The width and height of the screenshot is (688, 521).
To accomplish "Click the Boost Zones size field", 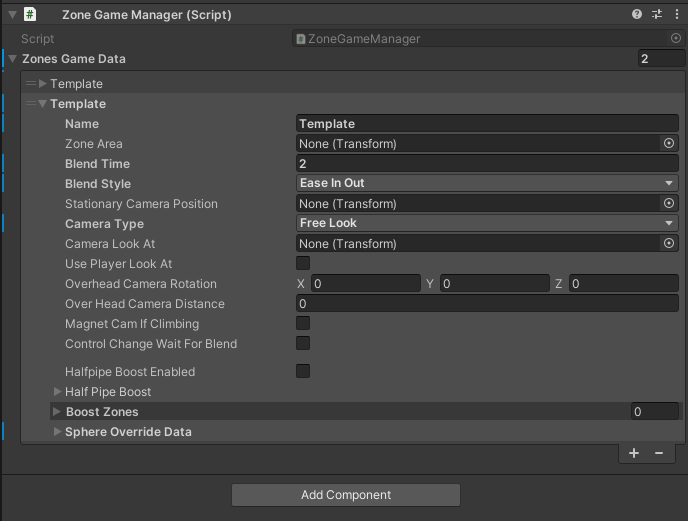I will click(655, 411).
